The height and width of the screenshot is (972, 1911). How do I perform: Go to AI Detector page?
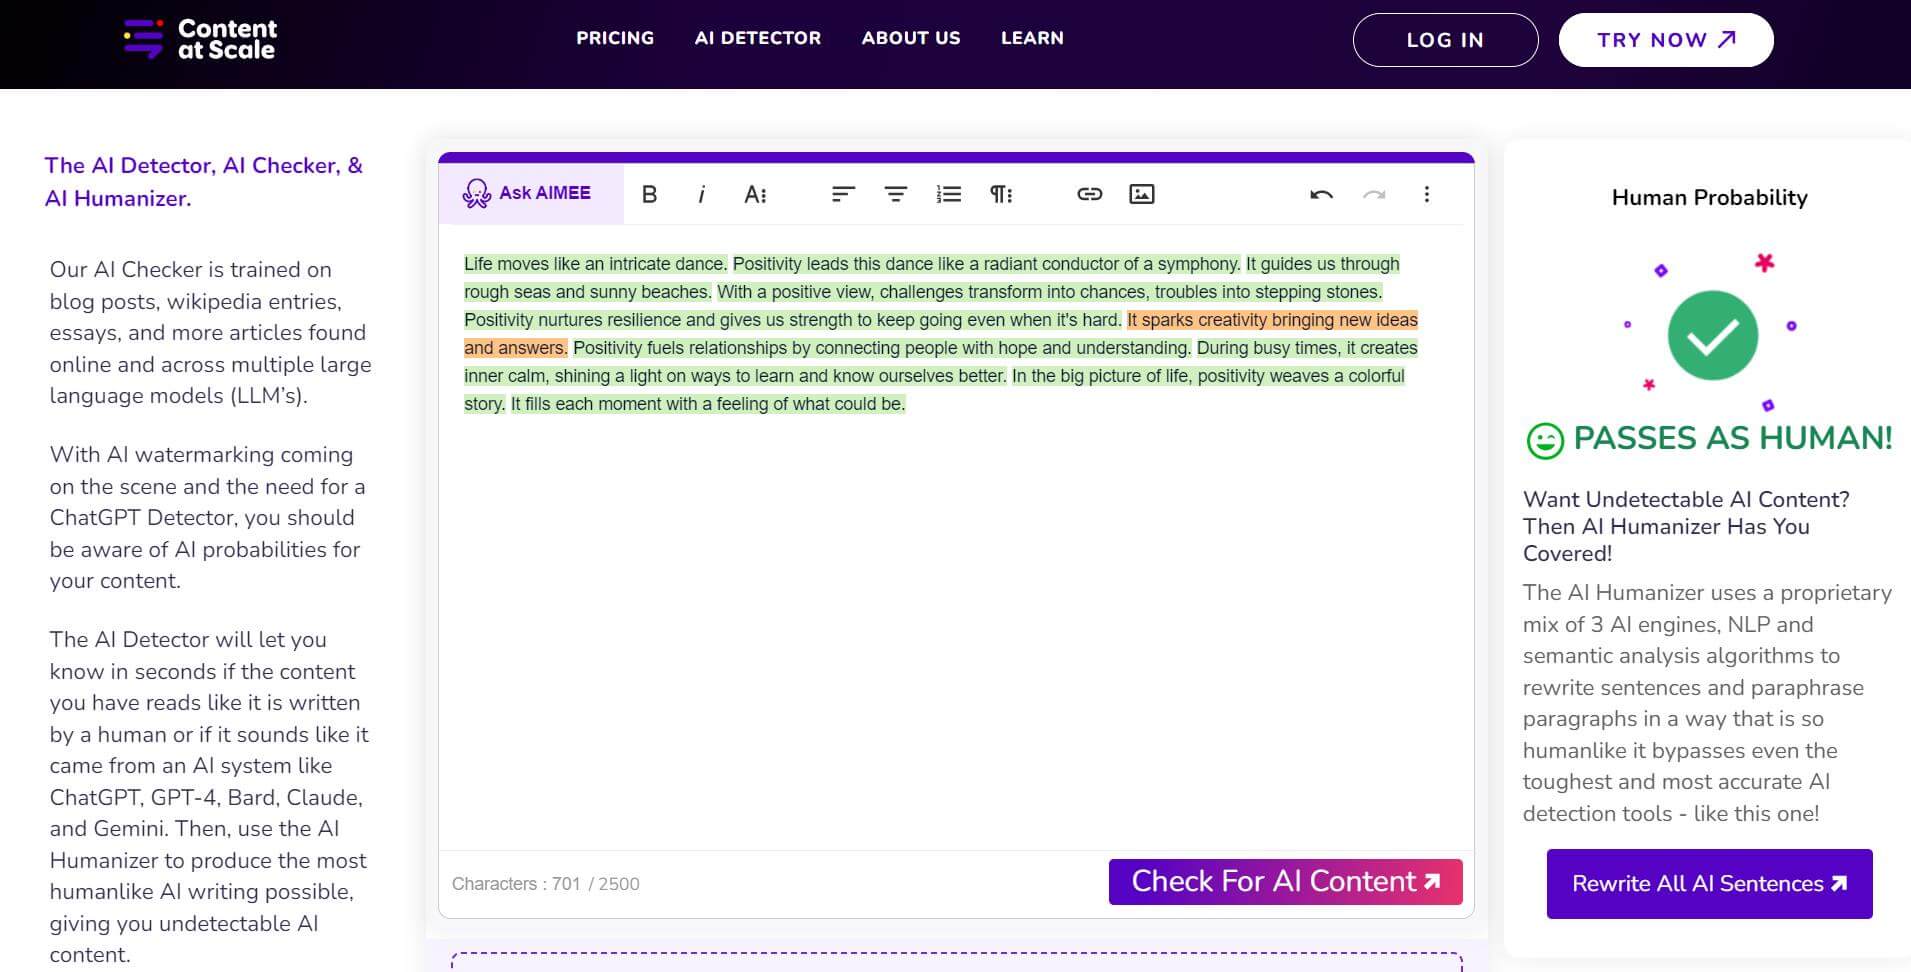[x=758, y=38]
